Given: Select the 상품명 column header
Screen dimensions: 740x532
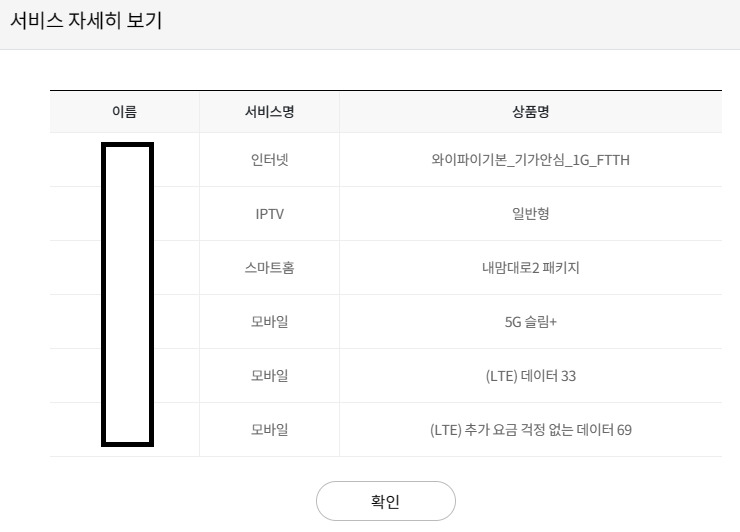Looking at the screenshot, I should pyautogui.click(x=530, y=112).
